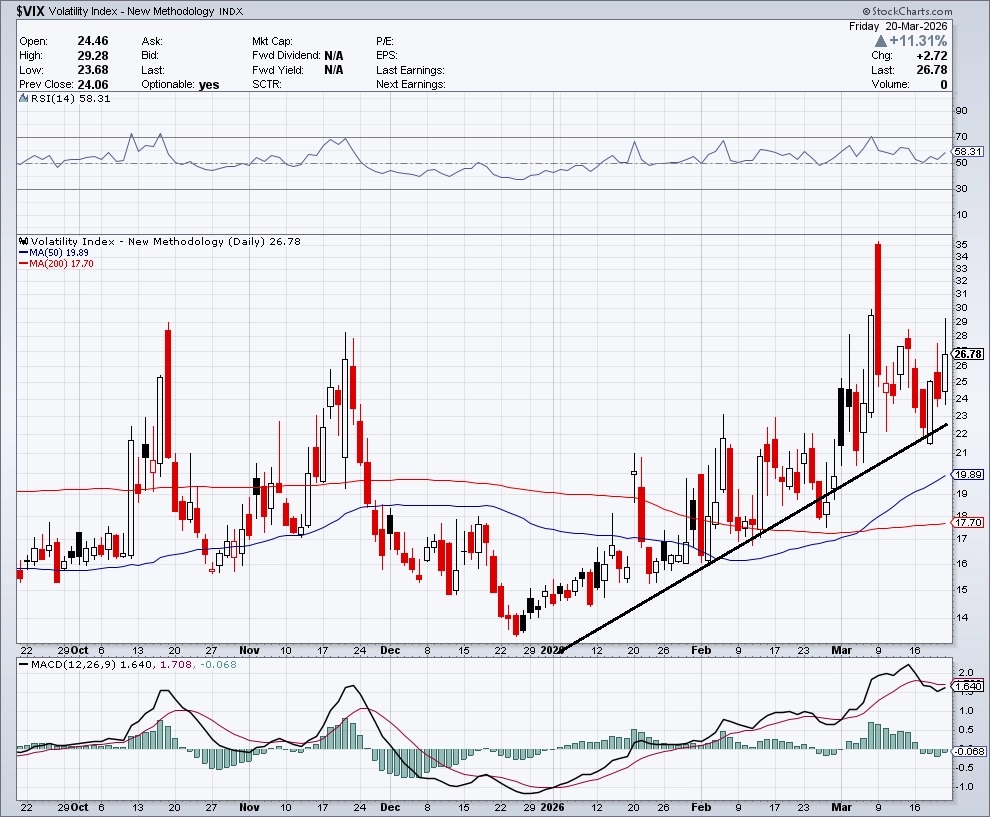
Task: Click the -0.068 histogram value tag on MACD axis
Action: tap(968, 751)
